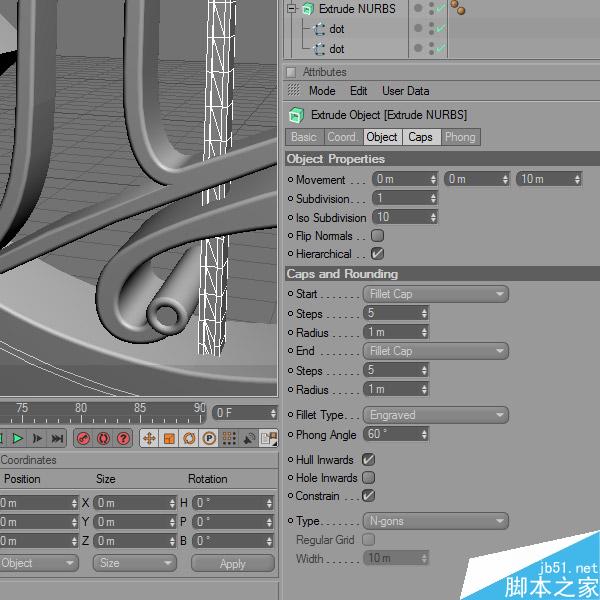The width and height of the screenshot is (600, 600).
Task: Select the Object tab
Action: coord(382,137)
